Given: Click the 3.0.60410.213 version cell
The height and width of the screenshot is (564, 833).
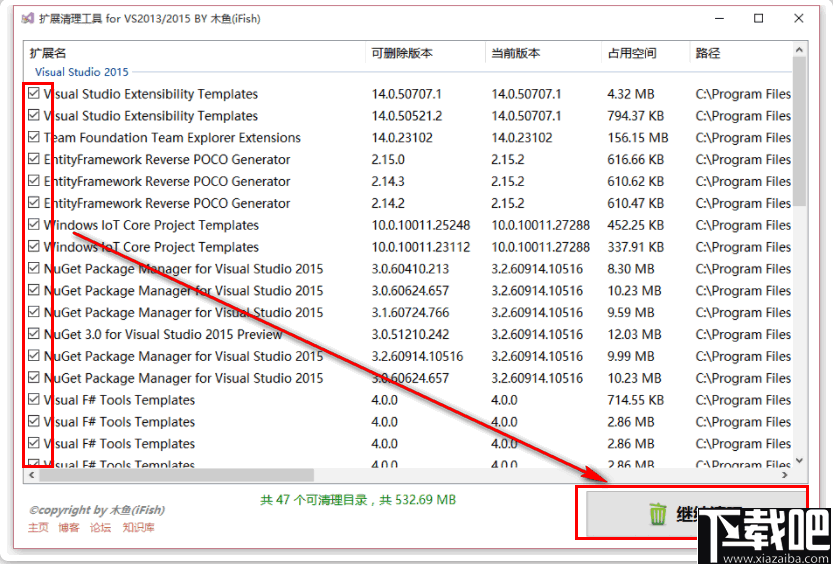Looking at the screenshot, I should tap(410, 269).
